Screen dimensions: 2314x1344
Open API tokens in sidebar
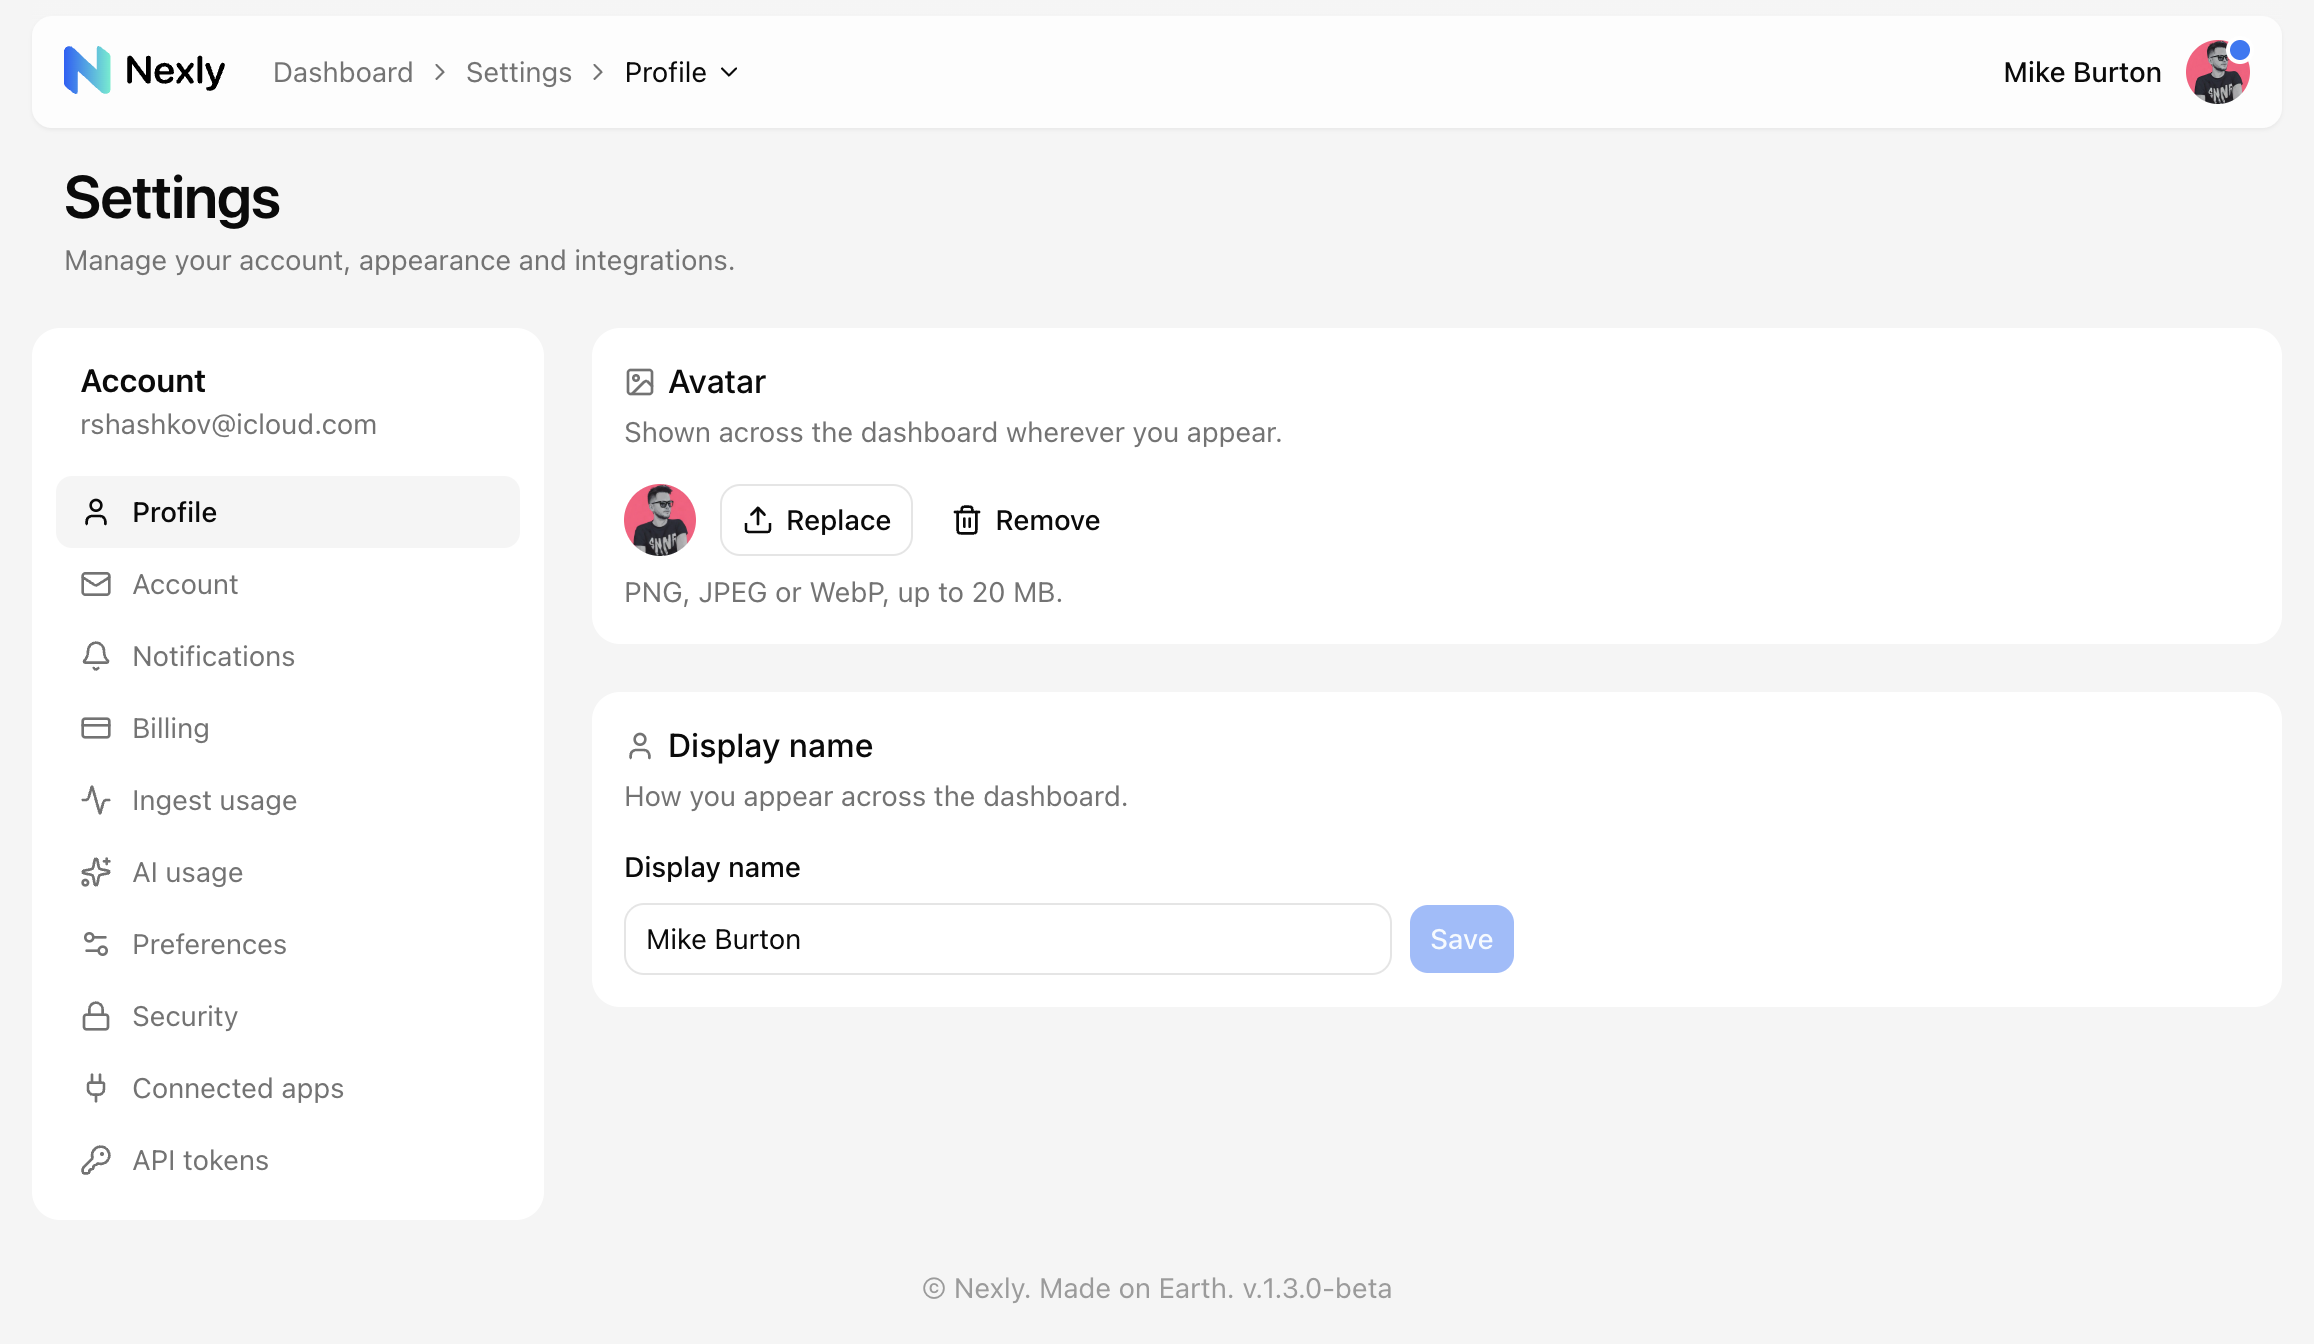coord(288,1160)
